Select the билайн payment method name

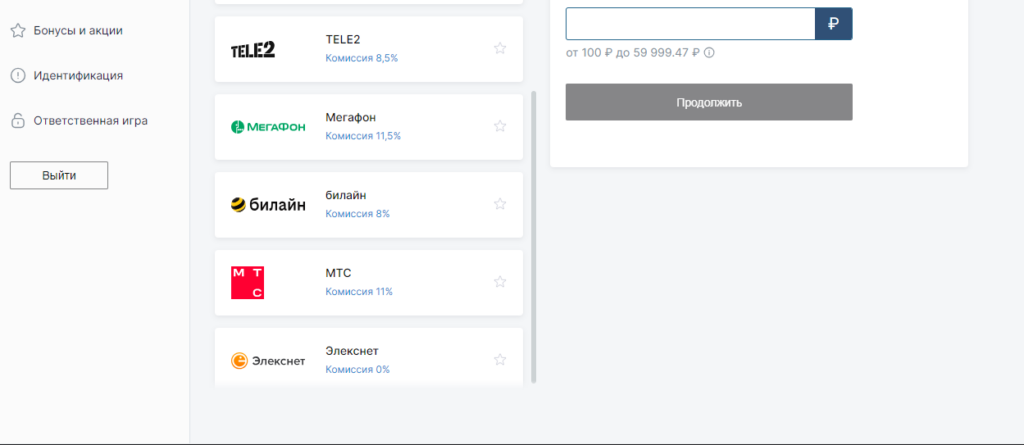click(x=346, y=195)
